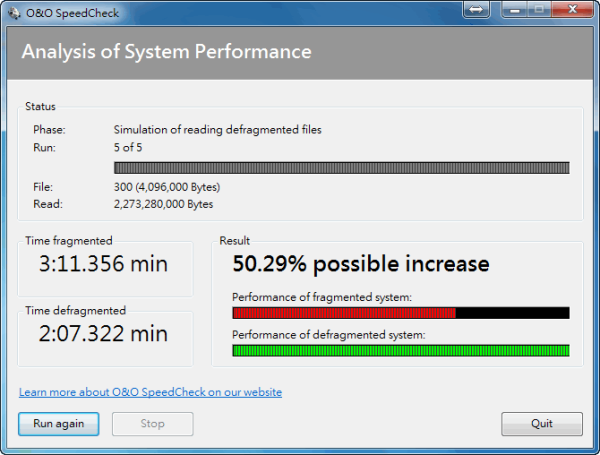Click the grey run progress bar
The height and width of the screenshot is (455, 600).
(342, 168)
